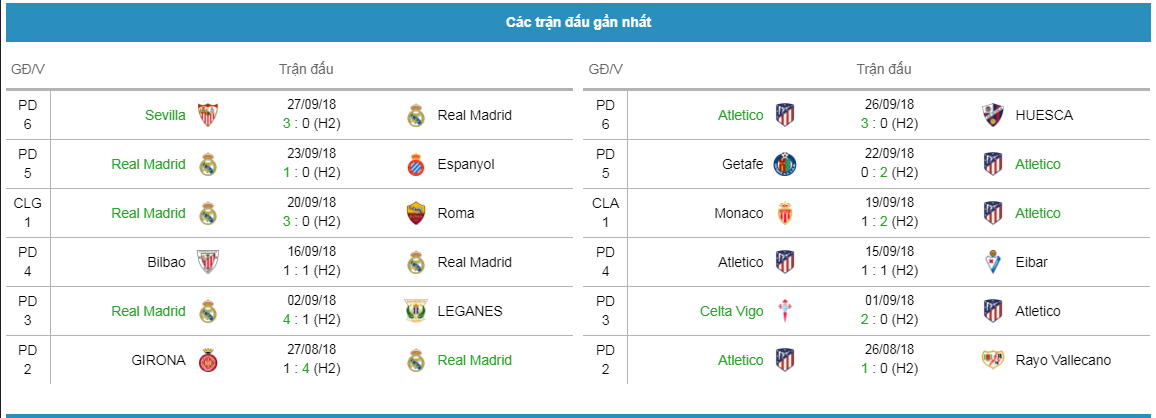Screen dimensions: 1156x418
Task: Open the 3 : 0 score on 27/09/18
Action: (x=313, y=123)
